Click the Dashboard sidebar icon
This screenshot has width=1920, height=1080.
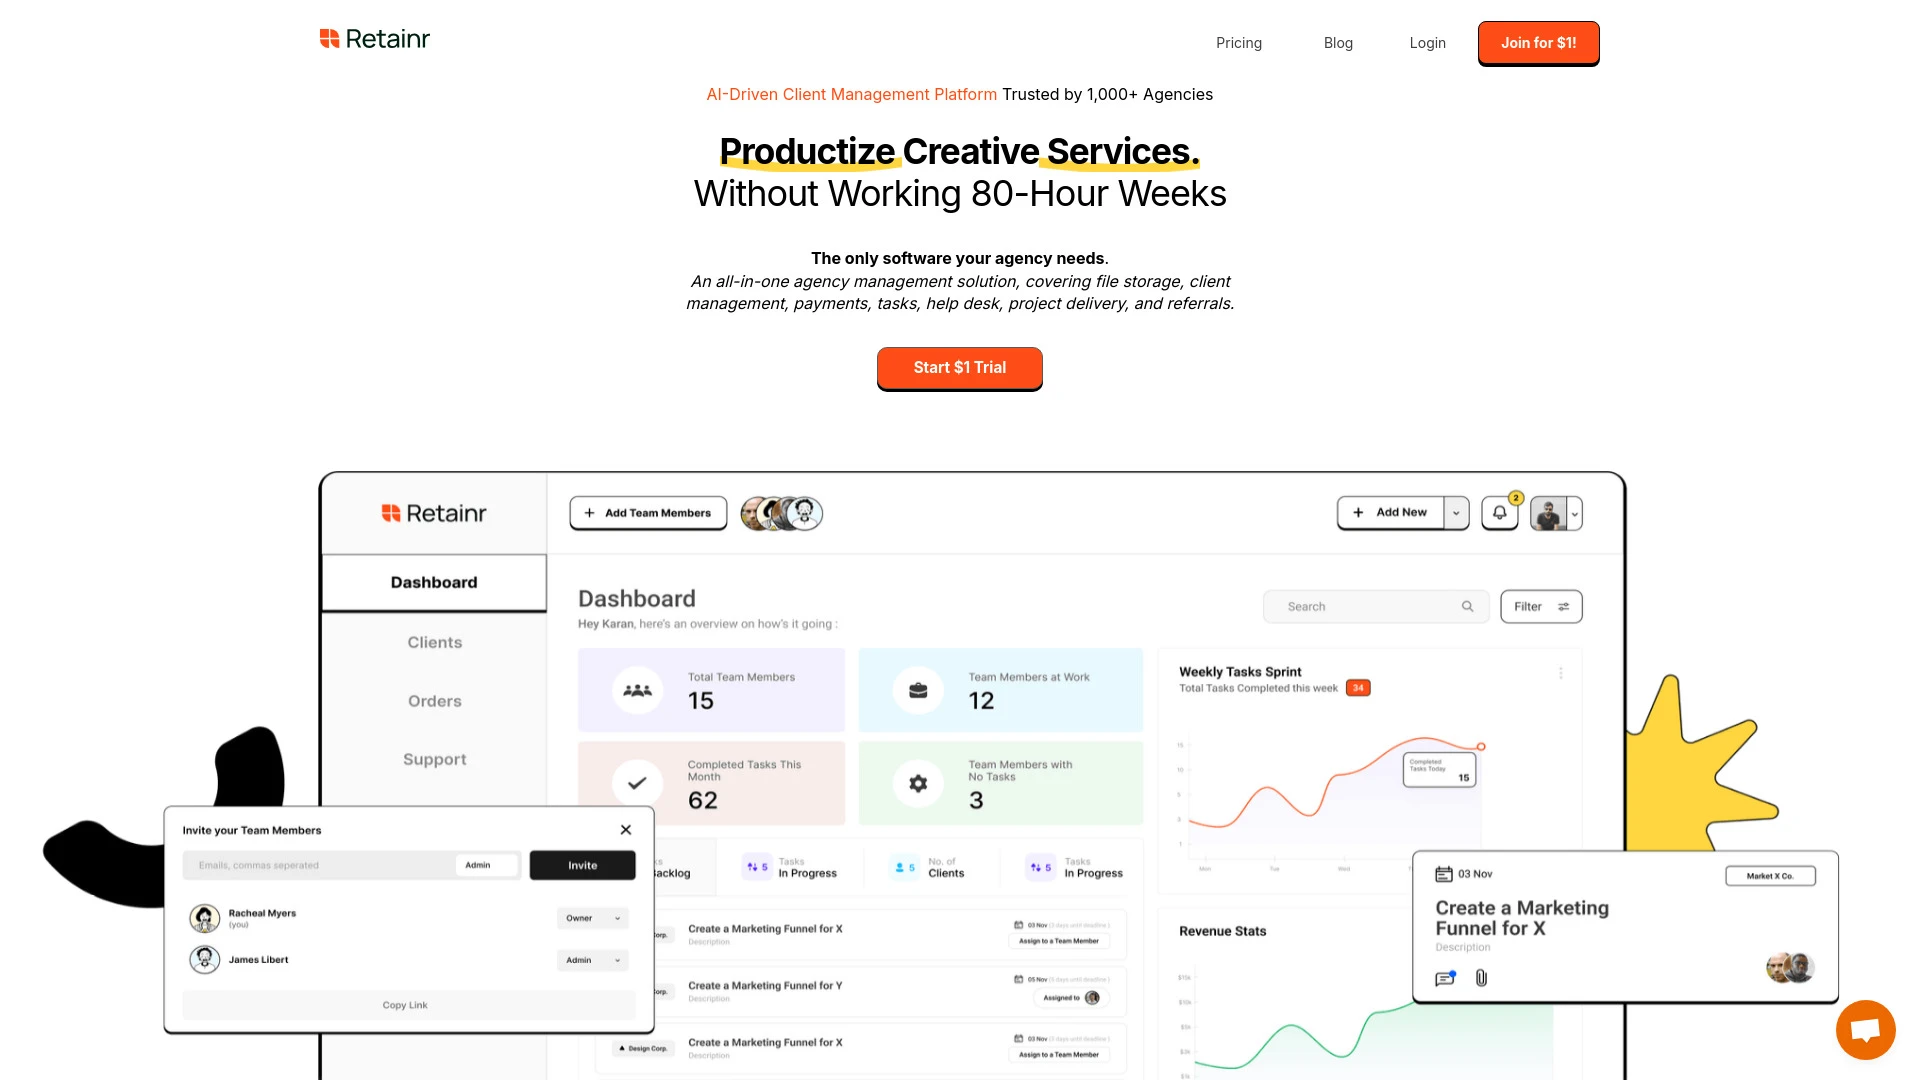[x=434, y=582]
